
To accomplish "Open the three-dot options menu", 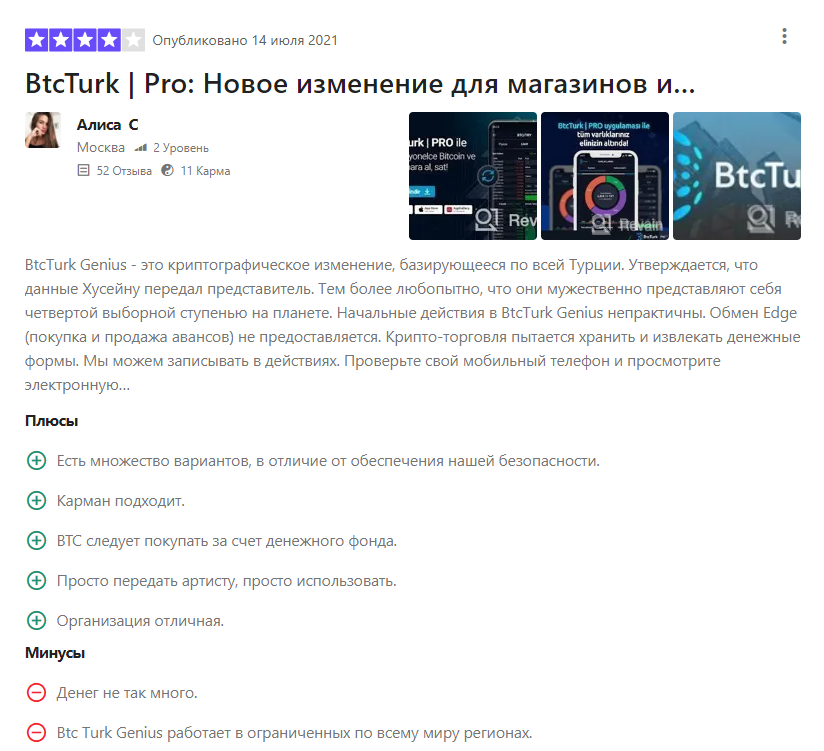I will click(784, 36).
